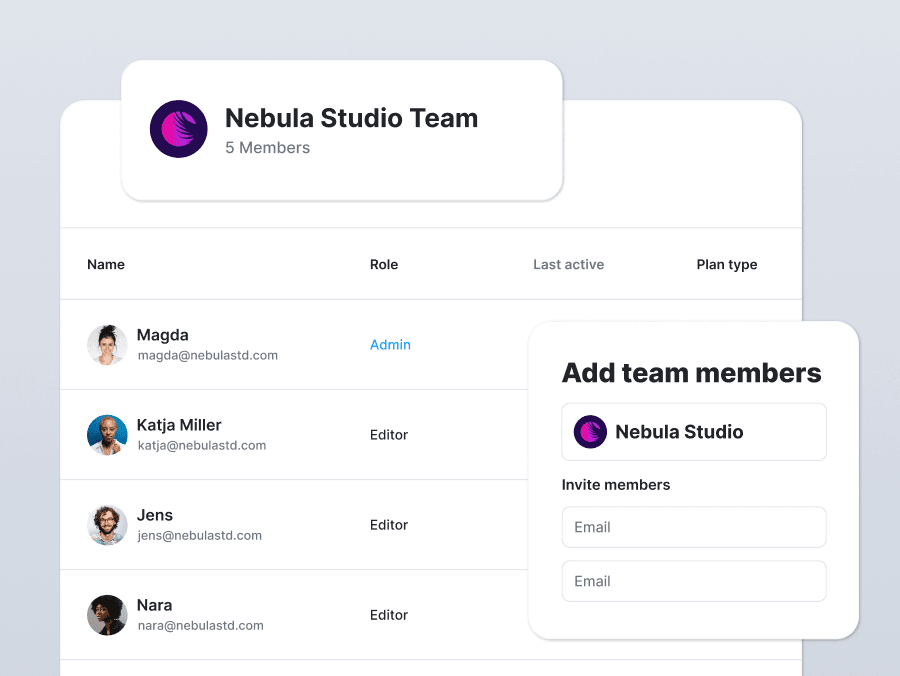Click the first Email input field
The height and width of the screenshot is (676, 900).
694,527
